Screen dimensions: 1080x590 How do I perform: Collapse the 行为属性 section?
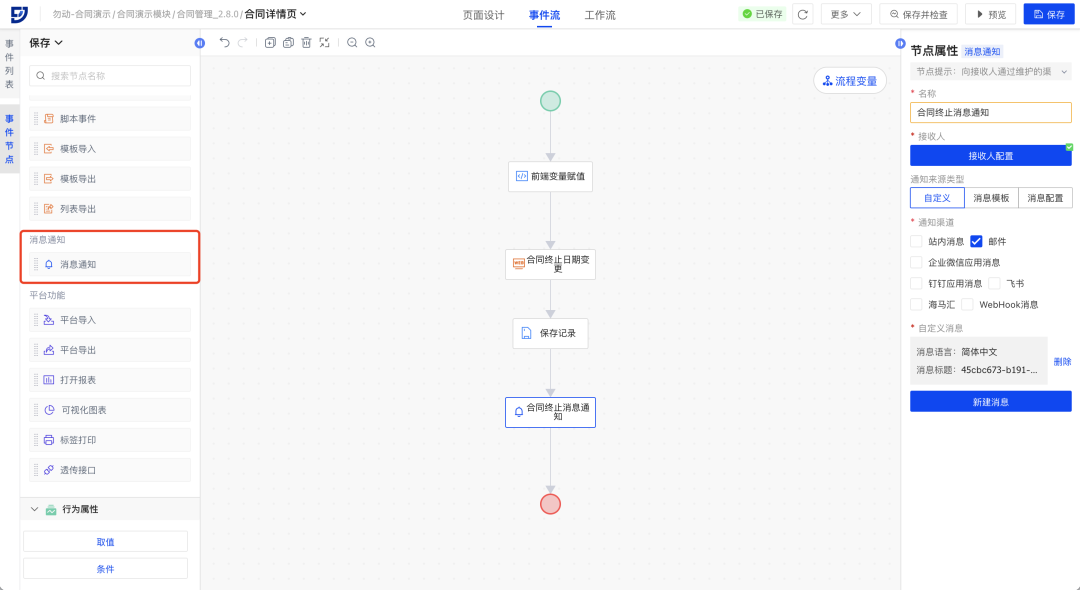pyautogui.click(x=35, y=509)
